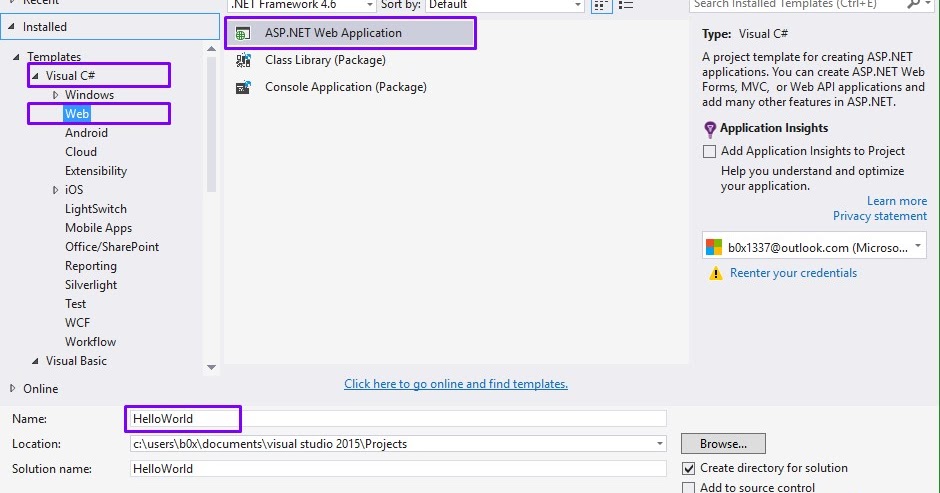
Task: Open the .NET Framework version dropdown
Action: point(370,5)
